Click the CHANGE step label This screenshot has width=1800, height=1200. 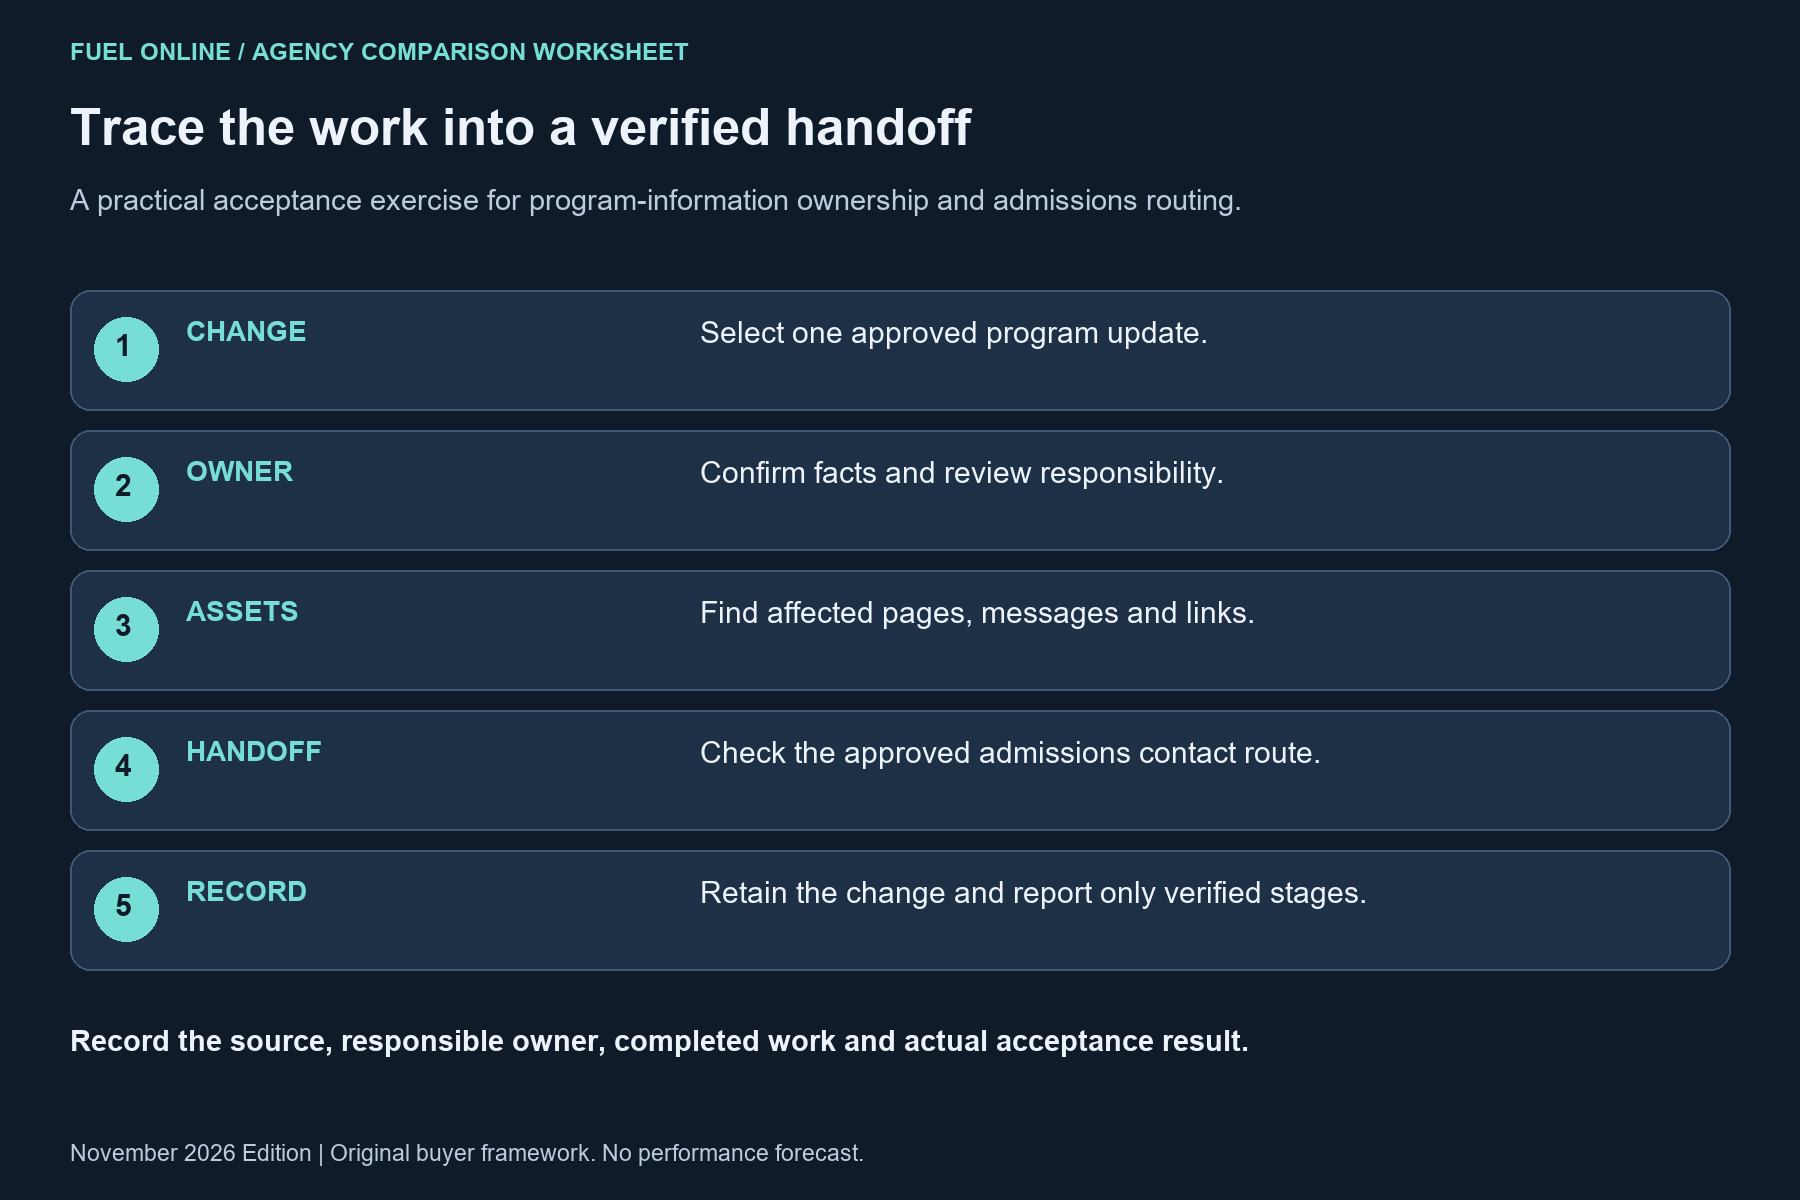[x=246, y=332]
